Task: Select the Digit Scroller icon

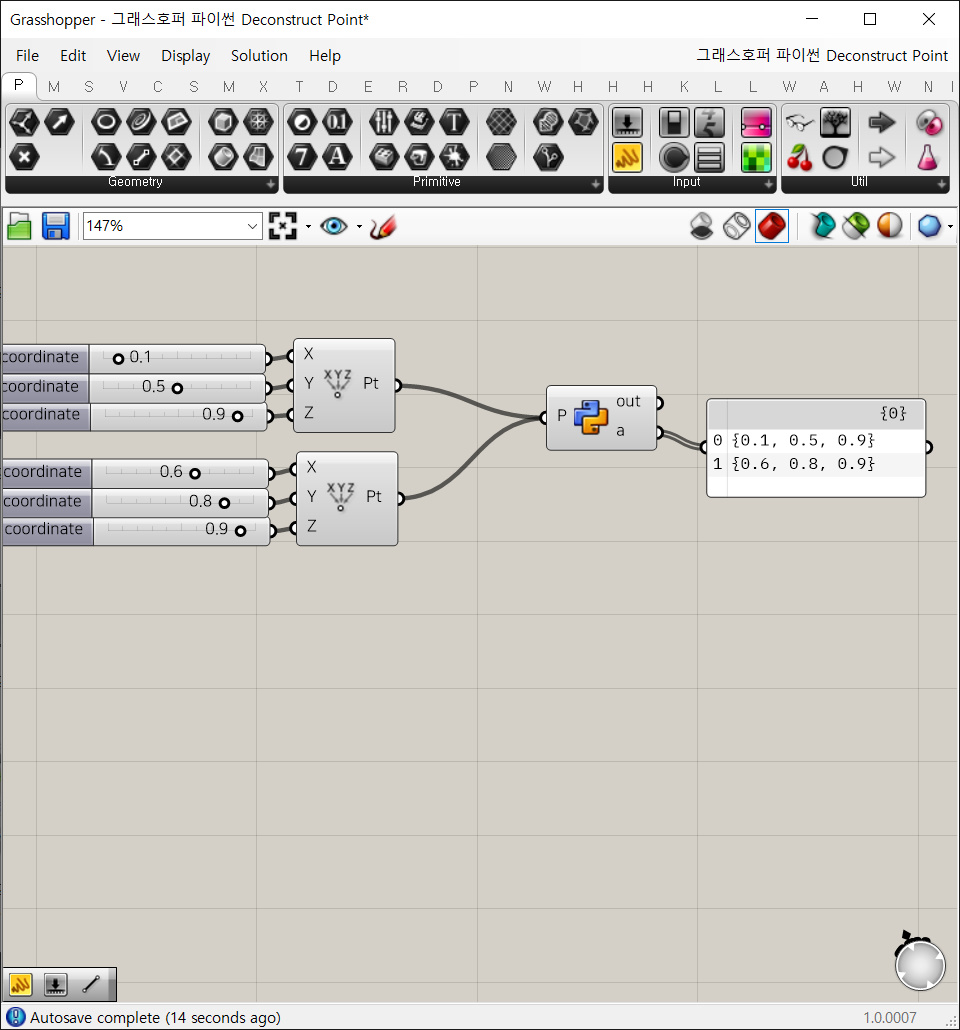Action: click(710, 122)
